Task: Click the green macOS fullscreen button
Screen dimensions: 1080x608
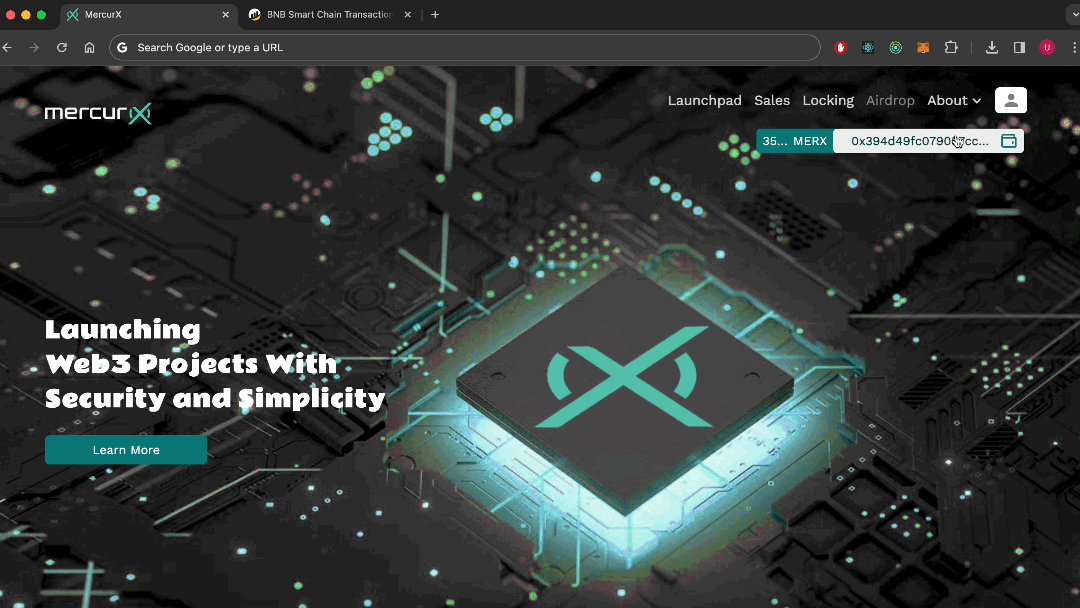Action: point(41,14)
